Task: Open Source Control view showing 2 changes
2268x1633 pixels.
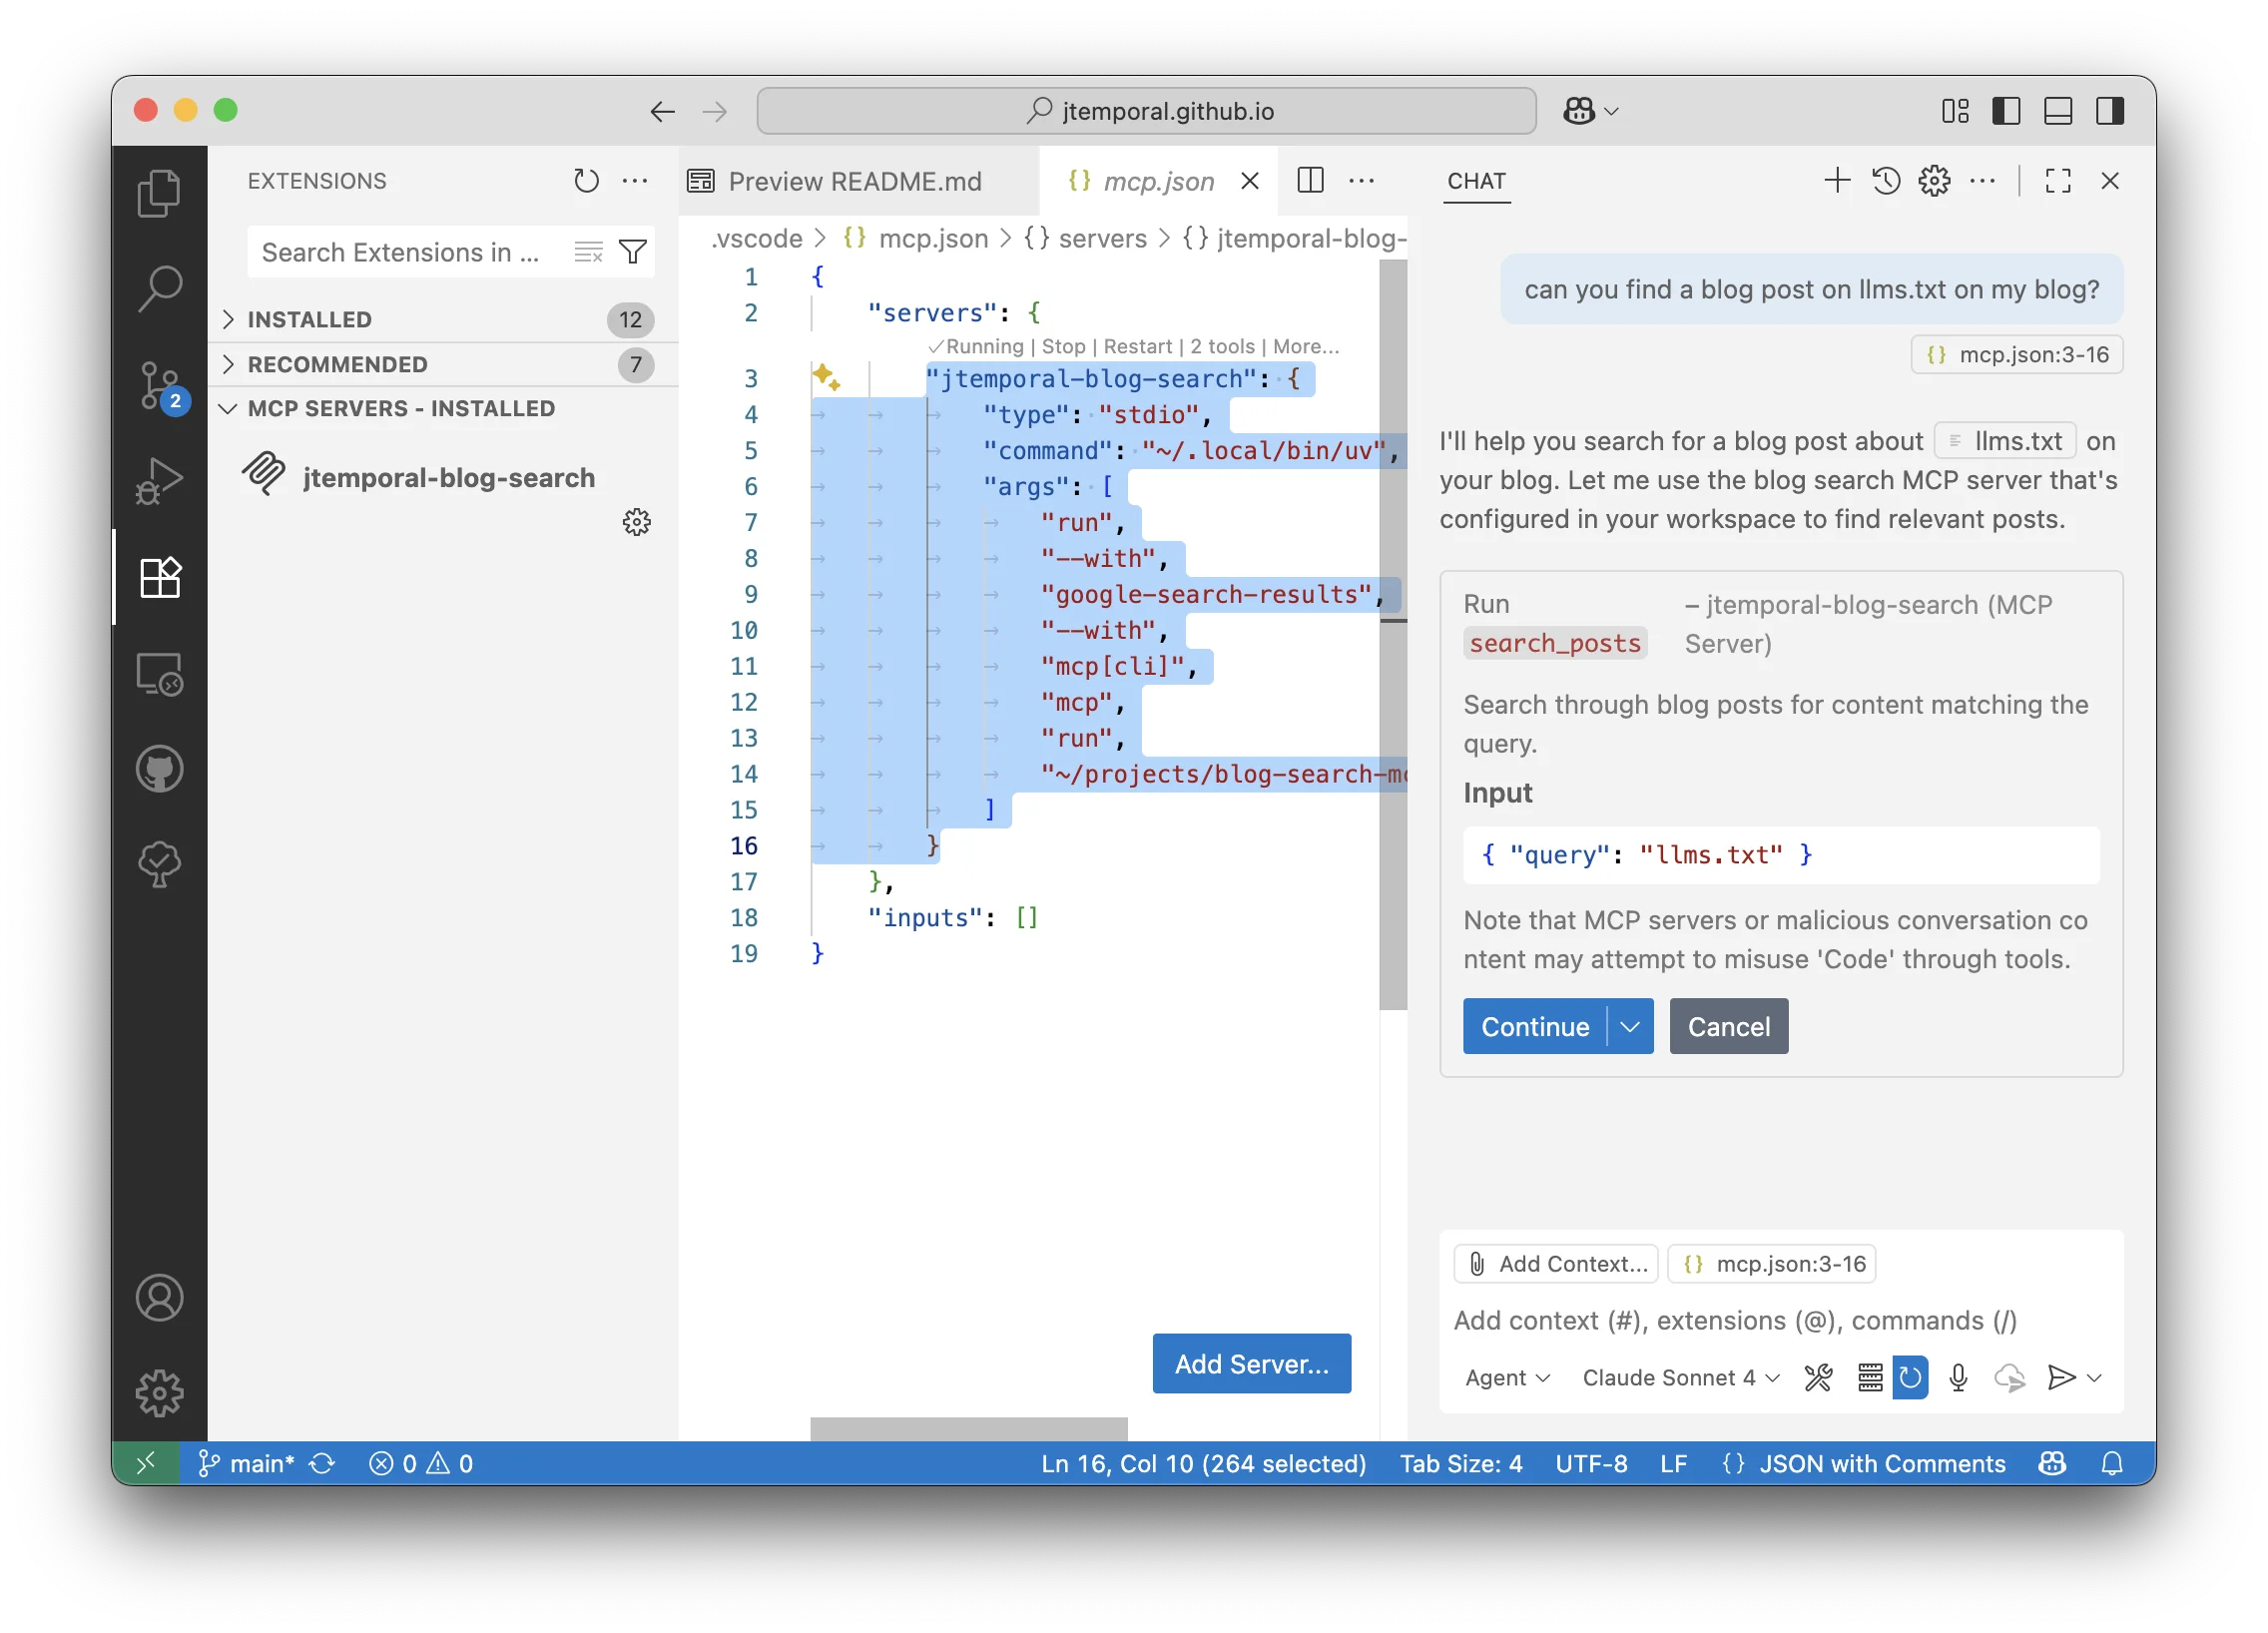Action: click(x=159, y=385)
